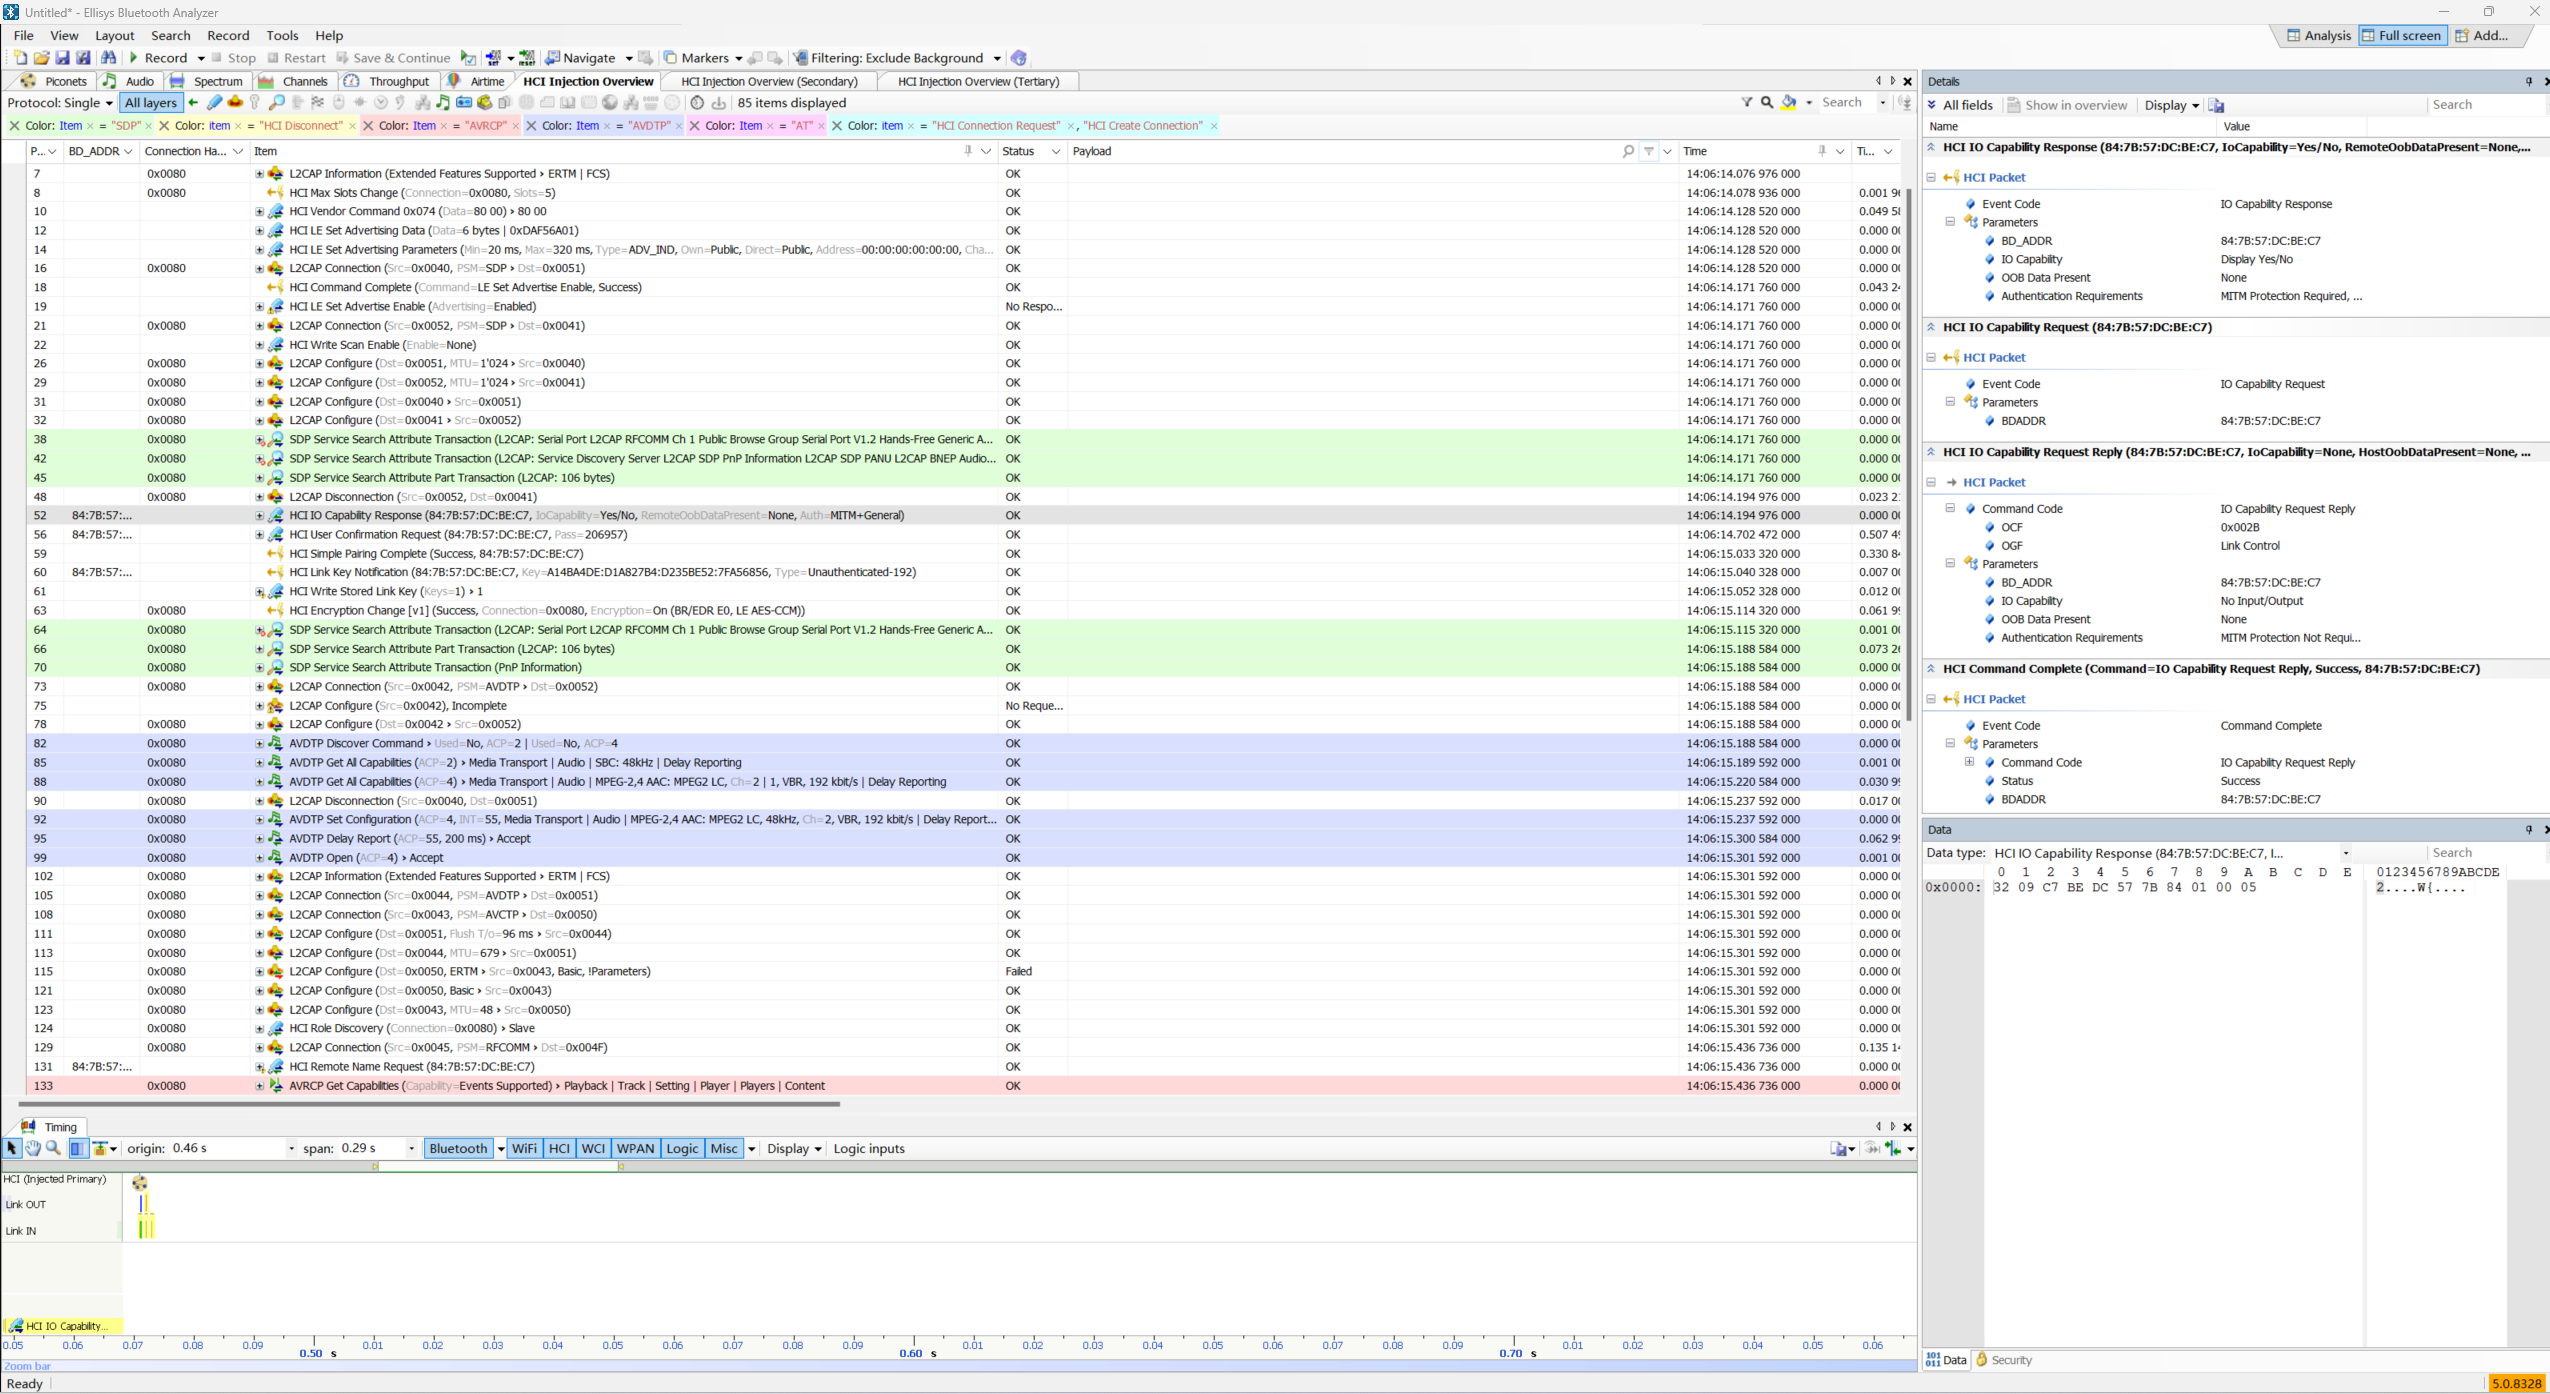Click the Payload column search icon
The image size is (2550, 1394).
1628,151
